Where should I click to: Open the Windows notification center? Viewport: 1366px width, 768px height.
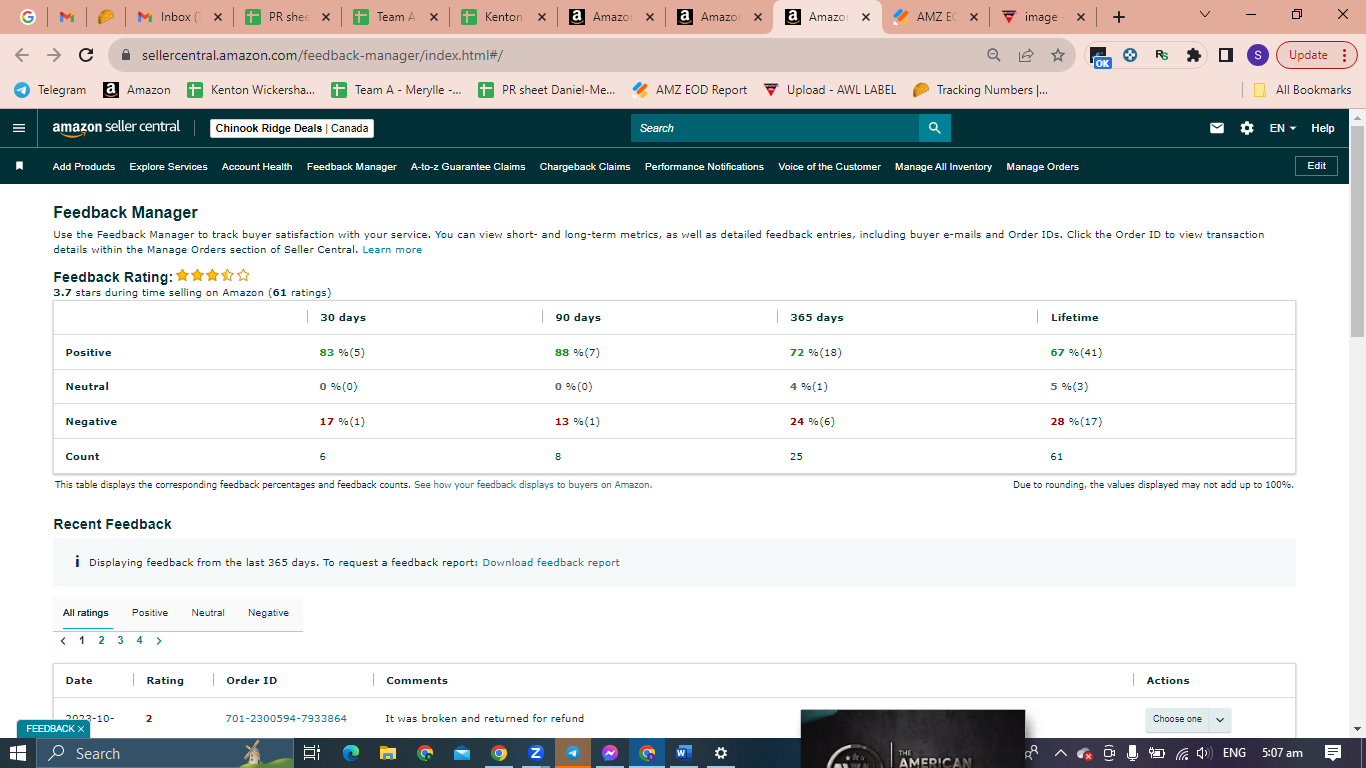point(1333,753)
